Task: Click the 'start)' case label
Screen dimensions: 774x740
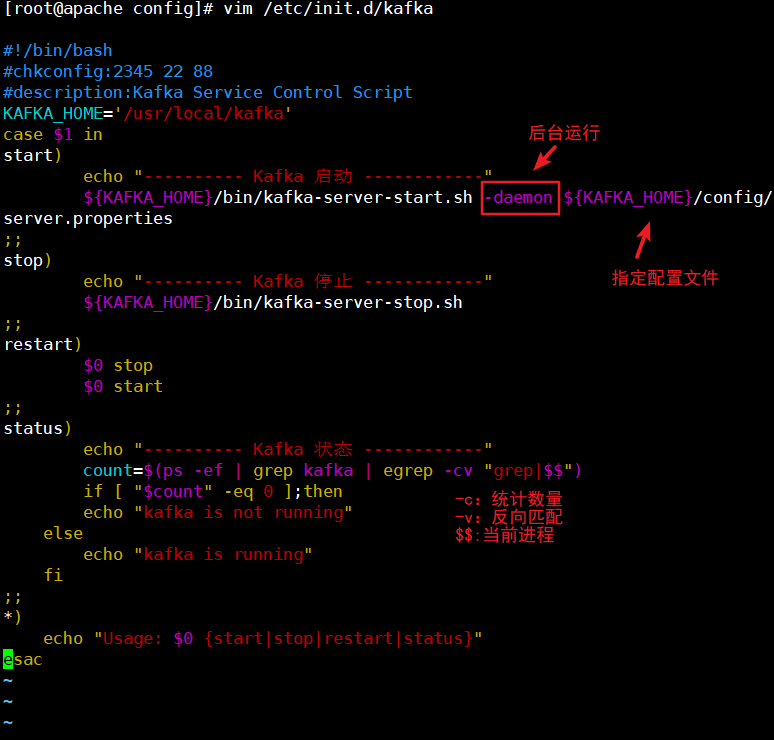Action: coord(33,156)
